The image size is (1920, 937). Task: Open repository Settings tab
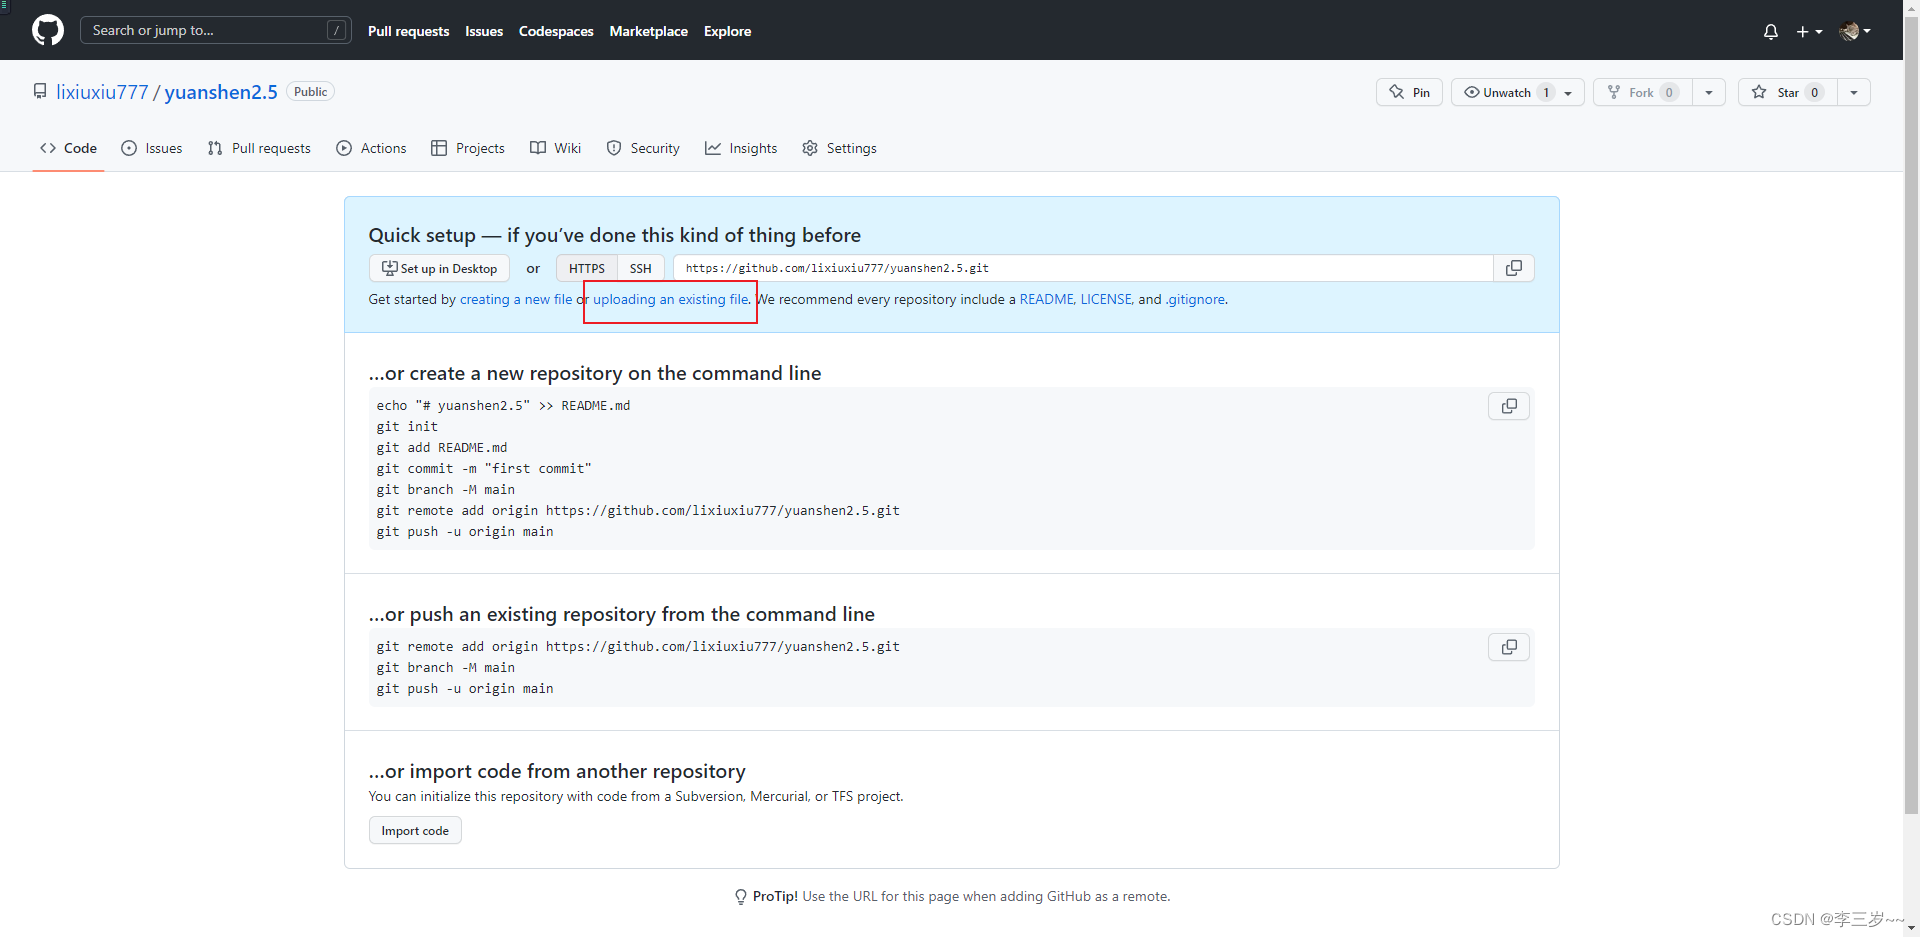pos(840,148)
